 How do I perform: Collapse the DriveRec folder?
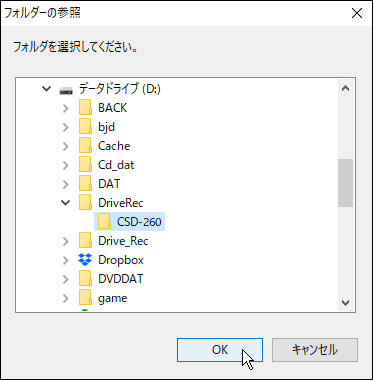pyautogui.click(x=66, y=203)
